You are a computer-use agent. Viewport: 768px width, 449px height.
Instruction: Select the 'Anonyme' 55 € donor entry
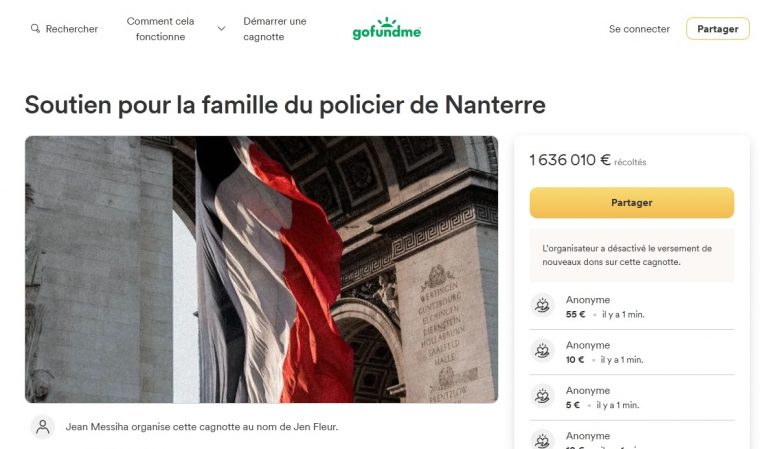pos(632,307)
